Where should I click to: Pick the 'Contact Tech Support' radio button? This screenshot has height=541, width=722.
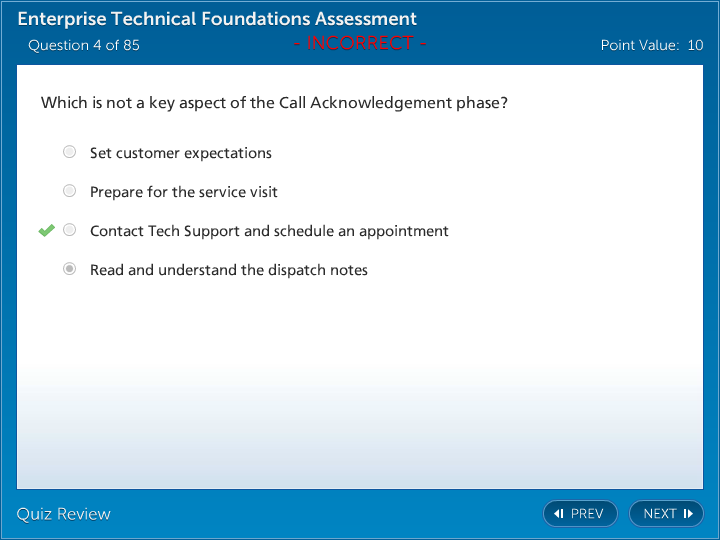(x=69, y=230)
